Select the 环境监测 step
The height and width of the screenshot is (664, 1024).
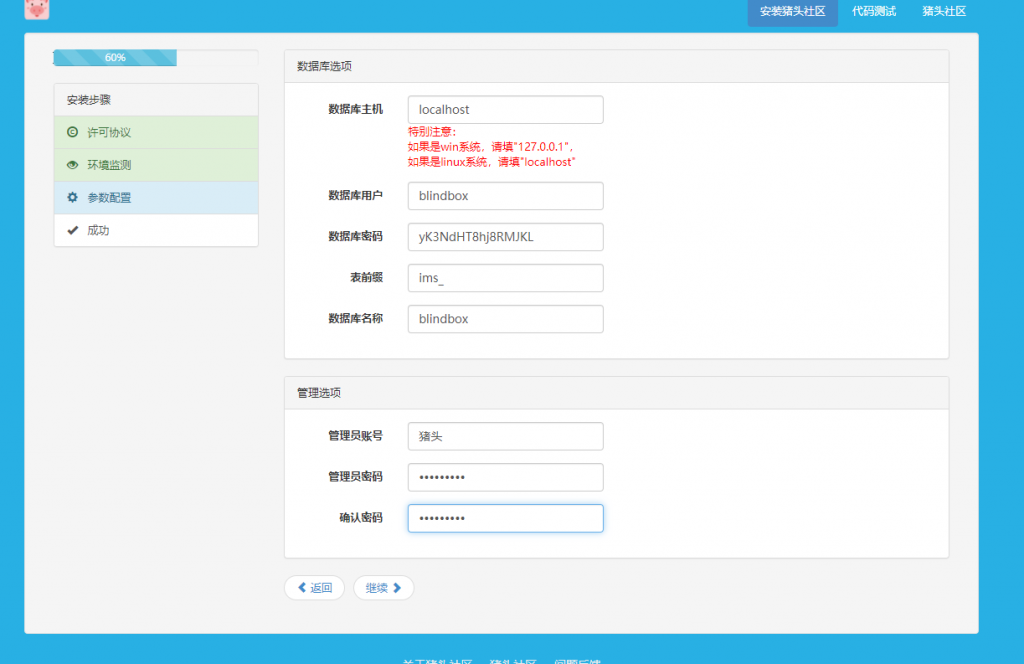coord(156,165)
